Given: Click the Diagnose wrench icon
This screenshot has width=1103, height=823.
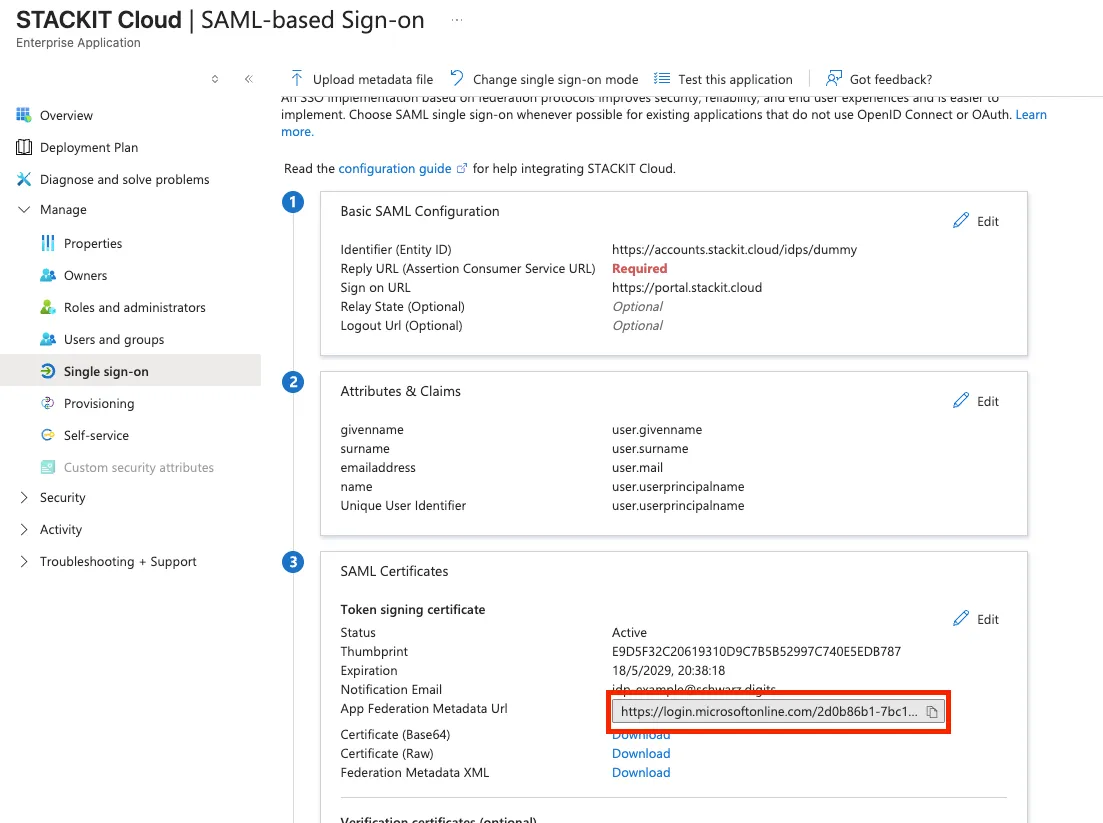Looking at the screenshot, I should coord(24,179).
